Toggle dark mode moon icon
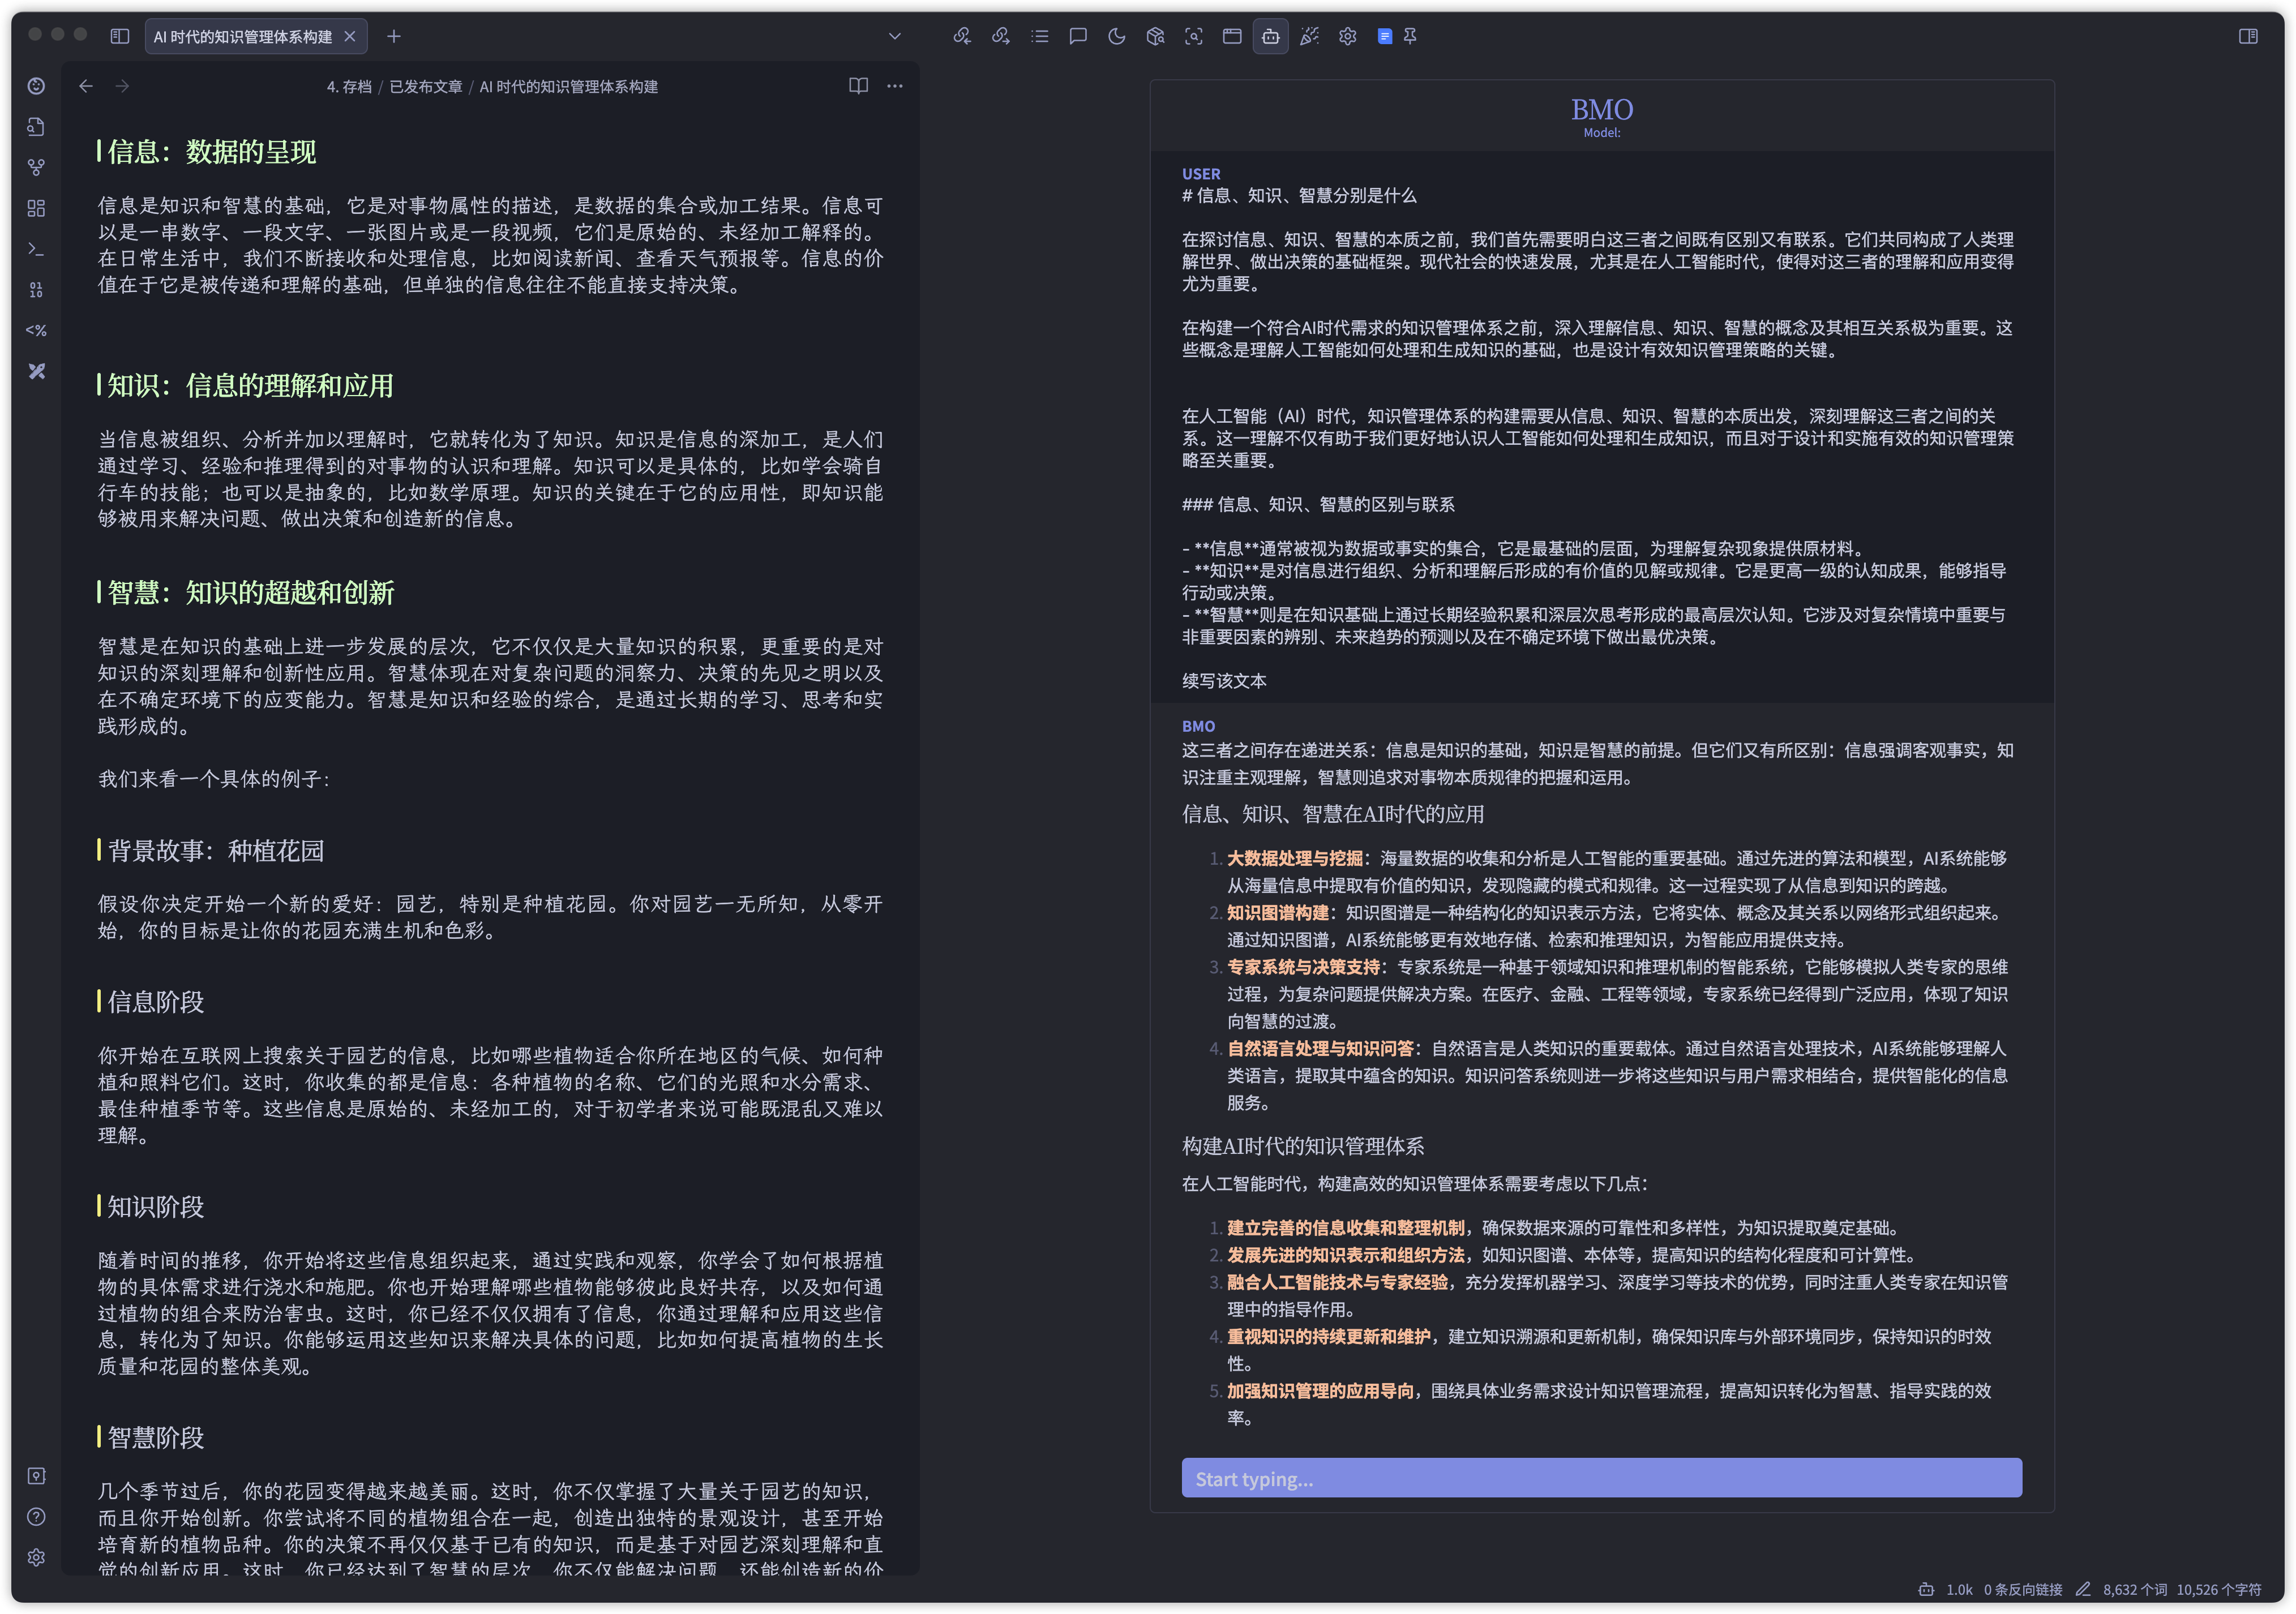The image size is (2296, 1614). pos(1117,36)
